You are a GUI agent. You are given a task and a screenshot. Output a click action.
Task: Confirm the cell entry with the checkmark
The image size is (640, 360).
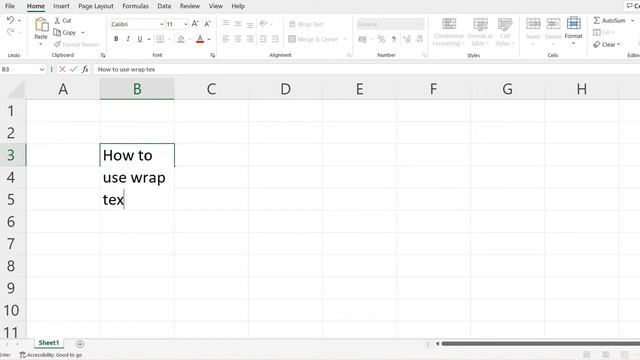click(73, 69)
